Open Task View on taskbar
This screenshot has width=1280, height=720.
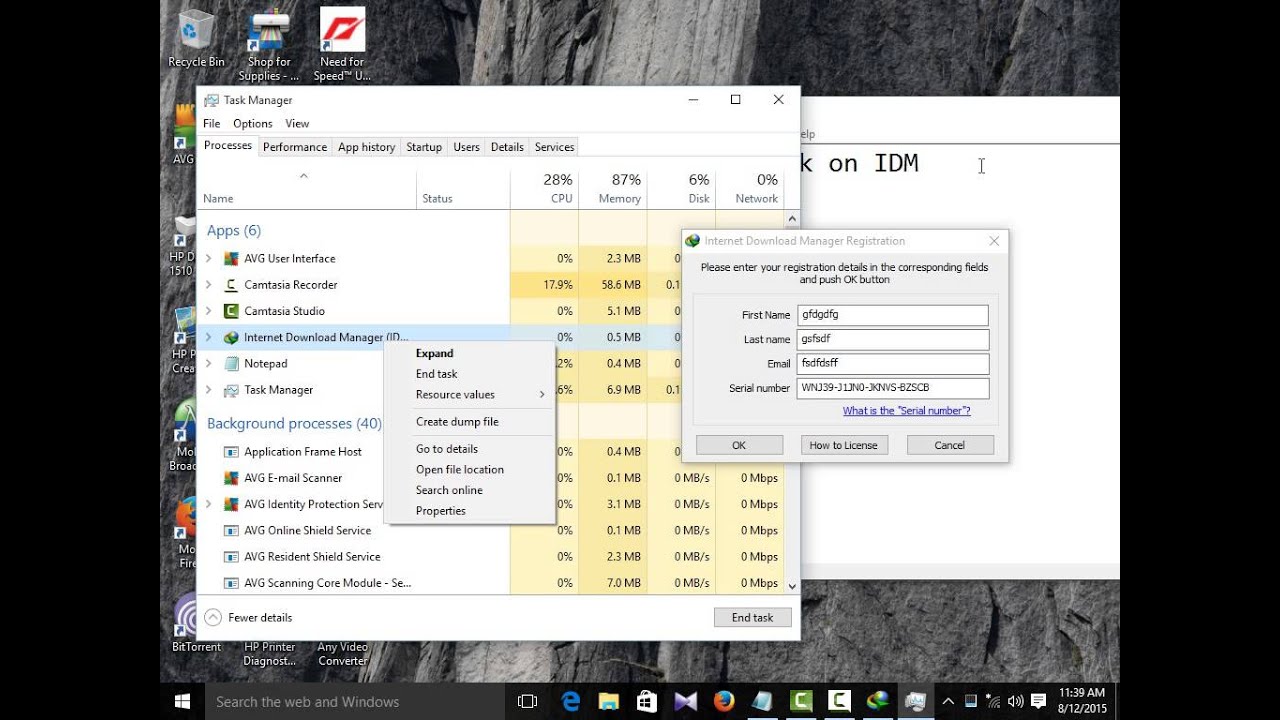[527, 702]
